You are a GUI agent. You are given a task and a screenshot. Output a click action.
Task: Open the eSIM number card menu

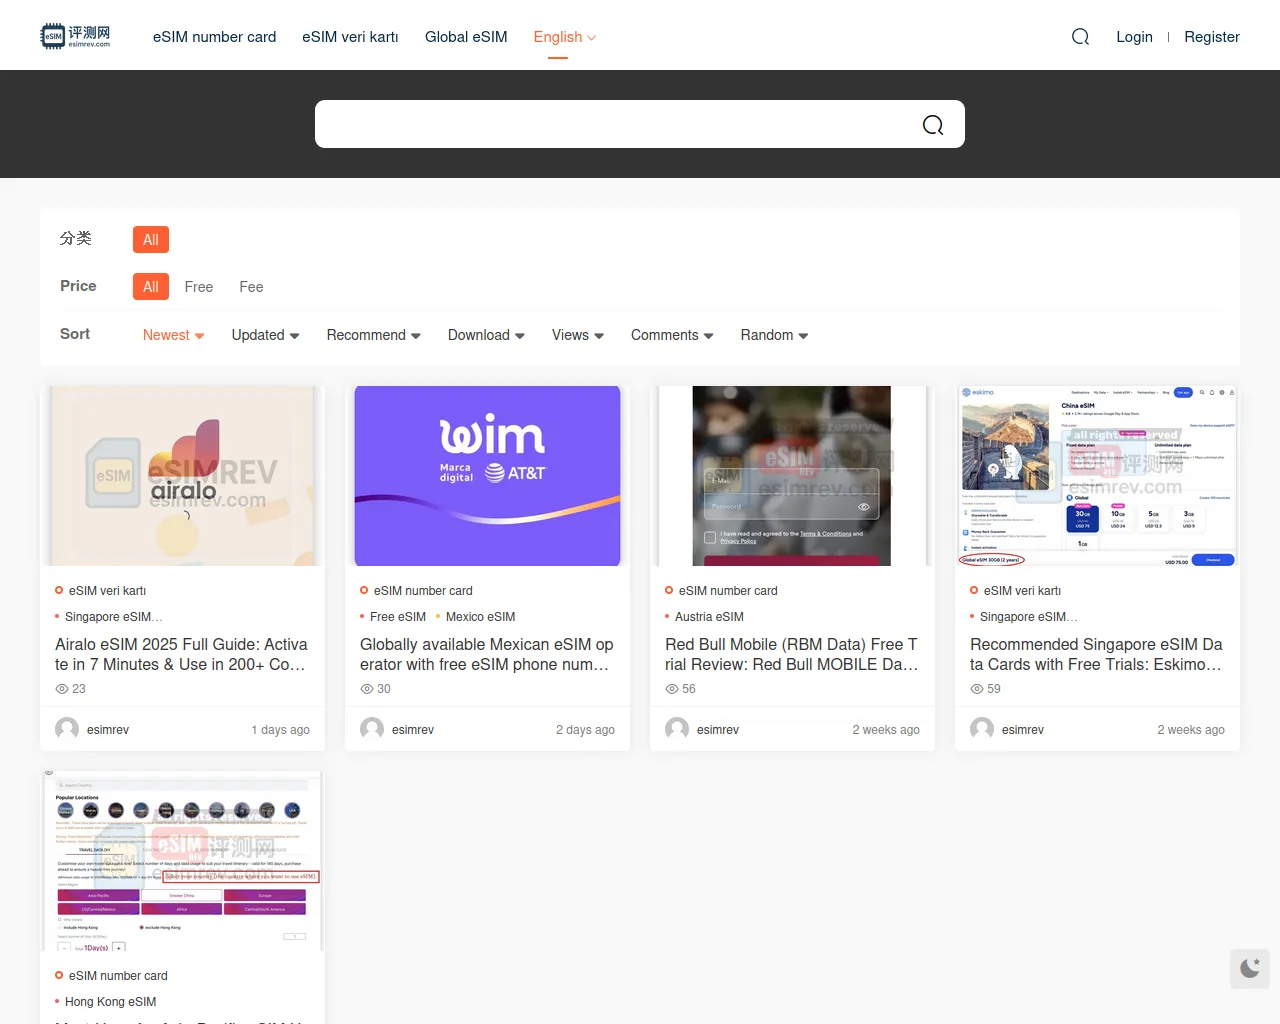(x=214, y=37)
